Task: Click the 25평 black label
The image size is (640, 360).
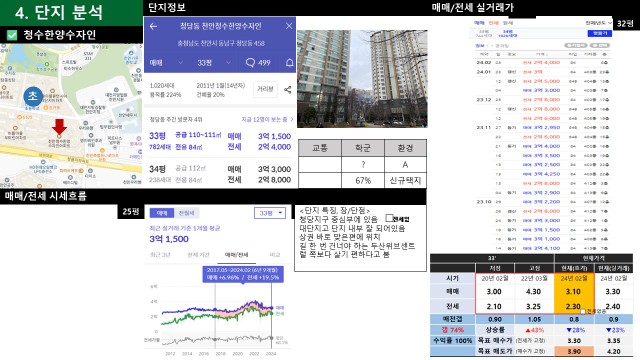Action: pos(131,211)
